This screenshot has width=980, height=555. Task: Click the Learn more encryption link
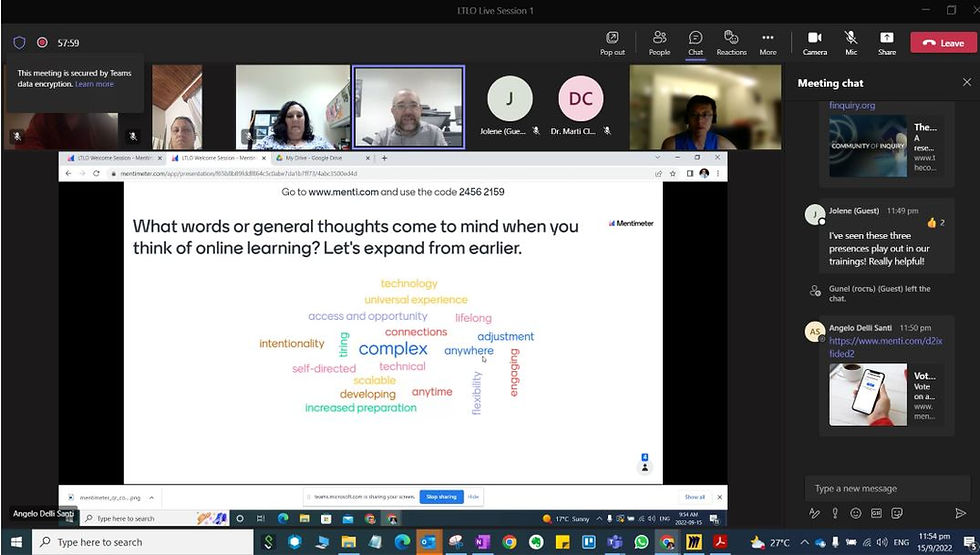point(94,84)
